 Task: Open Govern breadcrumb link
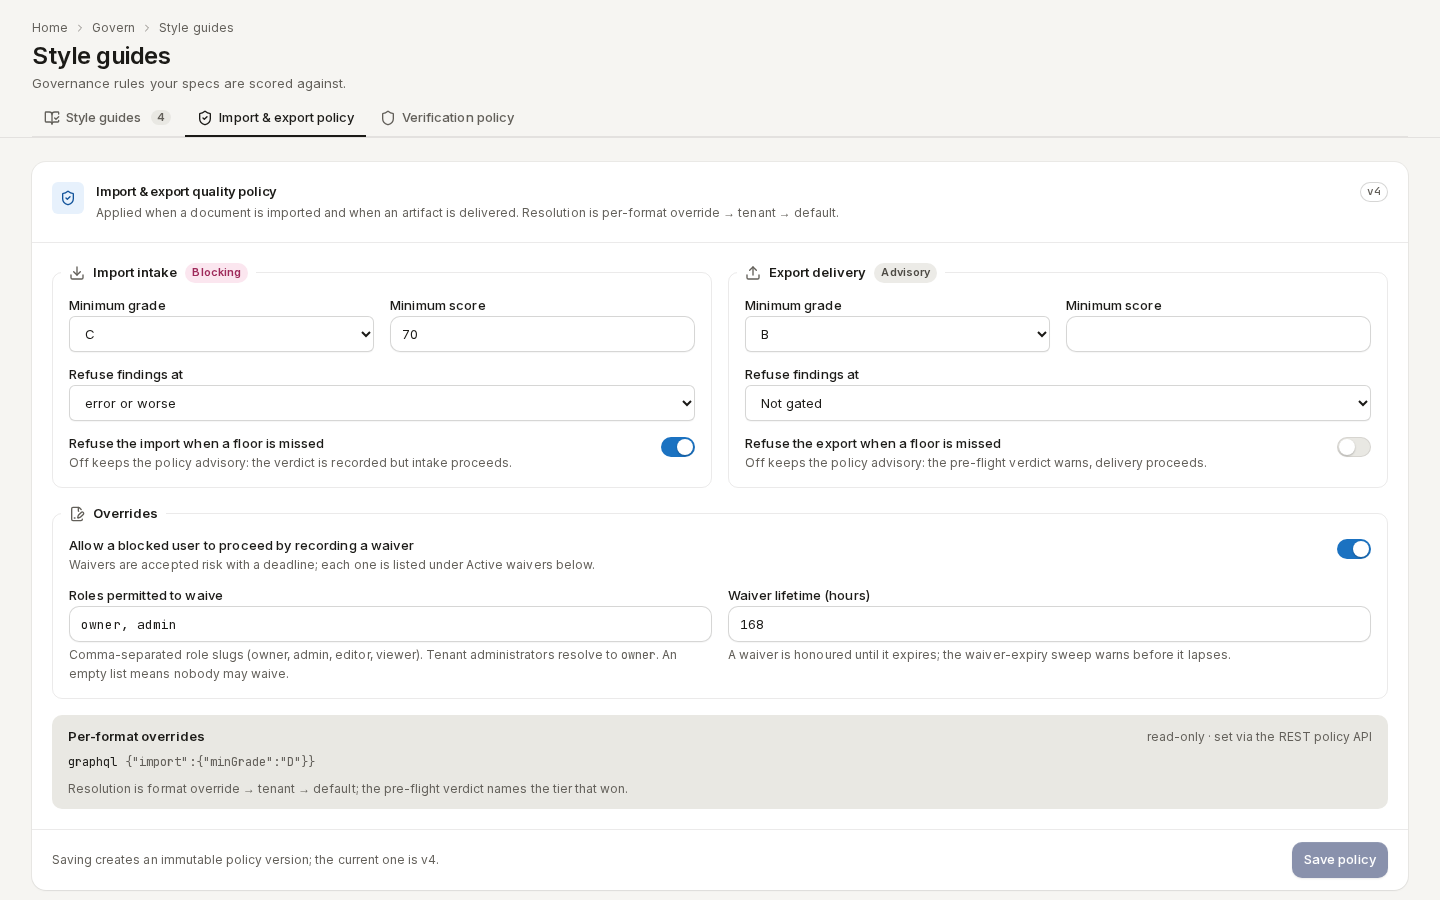(113, 28)
